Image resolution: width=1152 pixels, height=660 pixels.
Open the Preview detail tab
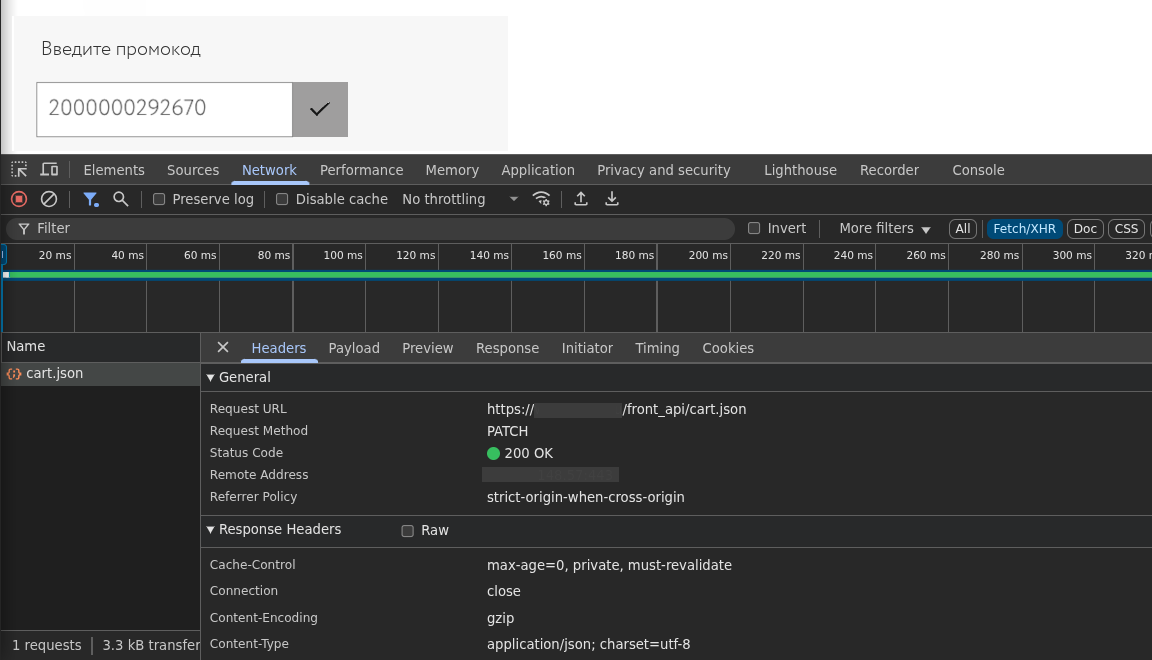click(428, 348)
